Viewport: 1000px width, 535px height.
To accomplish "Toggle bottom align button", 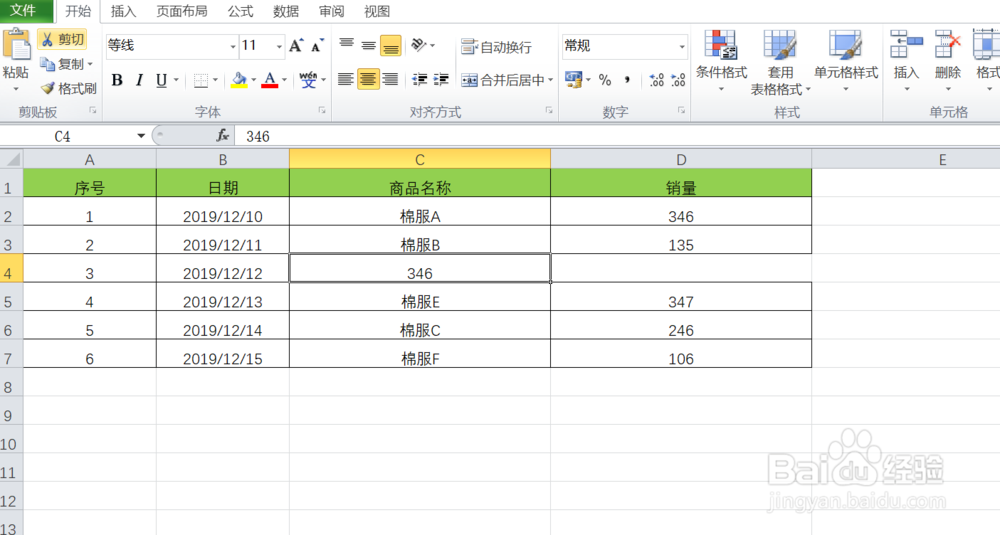I will 390,45.
